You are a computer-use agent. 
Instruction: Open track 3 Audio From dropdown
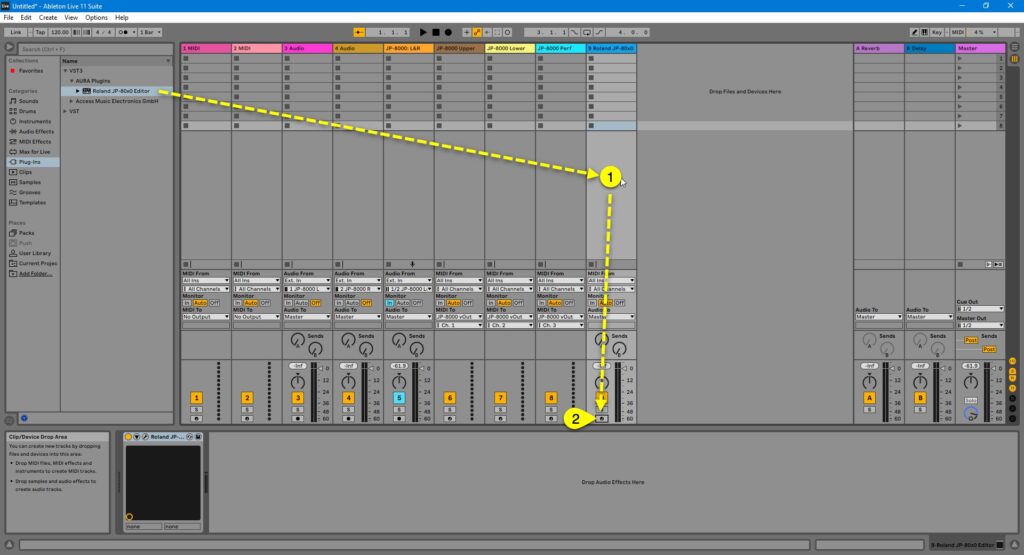tap(307, 281)
